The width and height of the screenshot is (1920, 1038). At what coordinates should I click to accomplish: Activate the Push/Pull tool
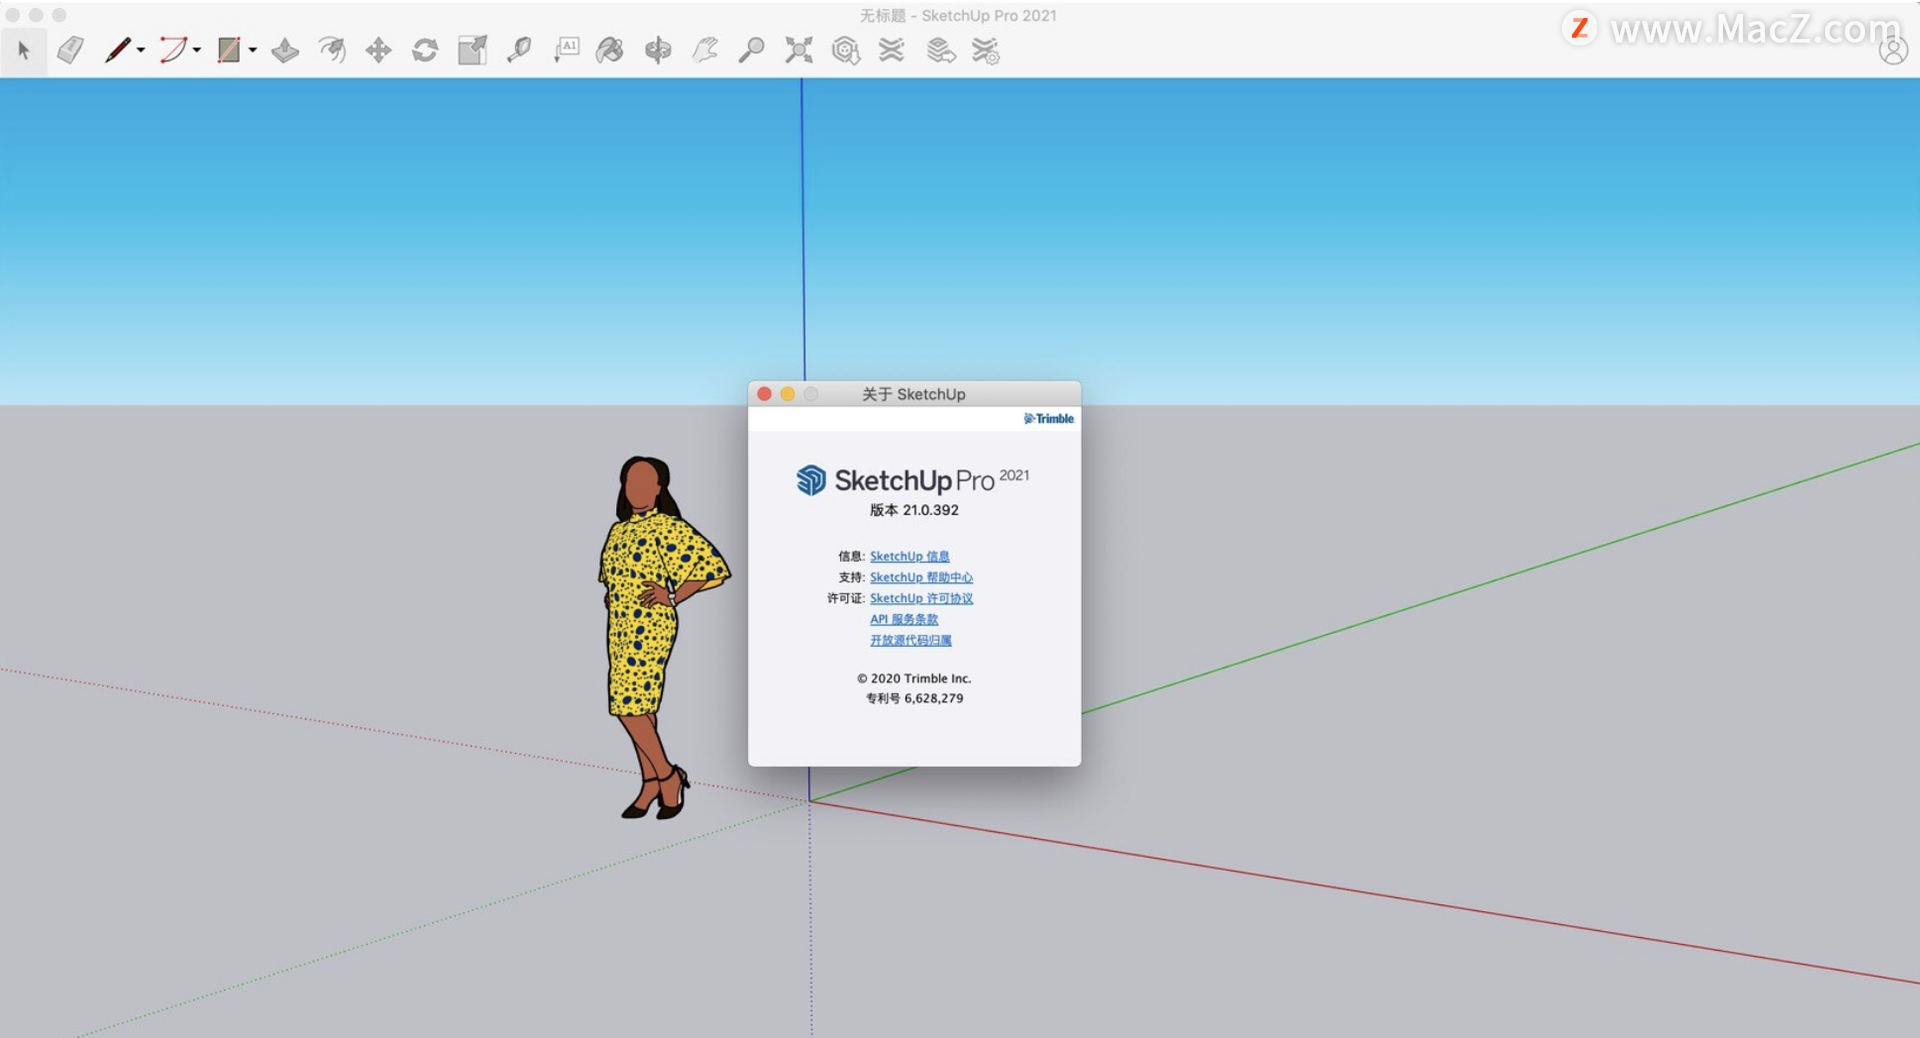click(x=285, y=50)
